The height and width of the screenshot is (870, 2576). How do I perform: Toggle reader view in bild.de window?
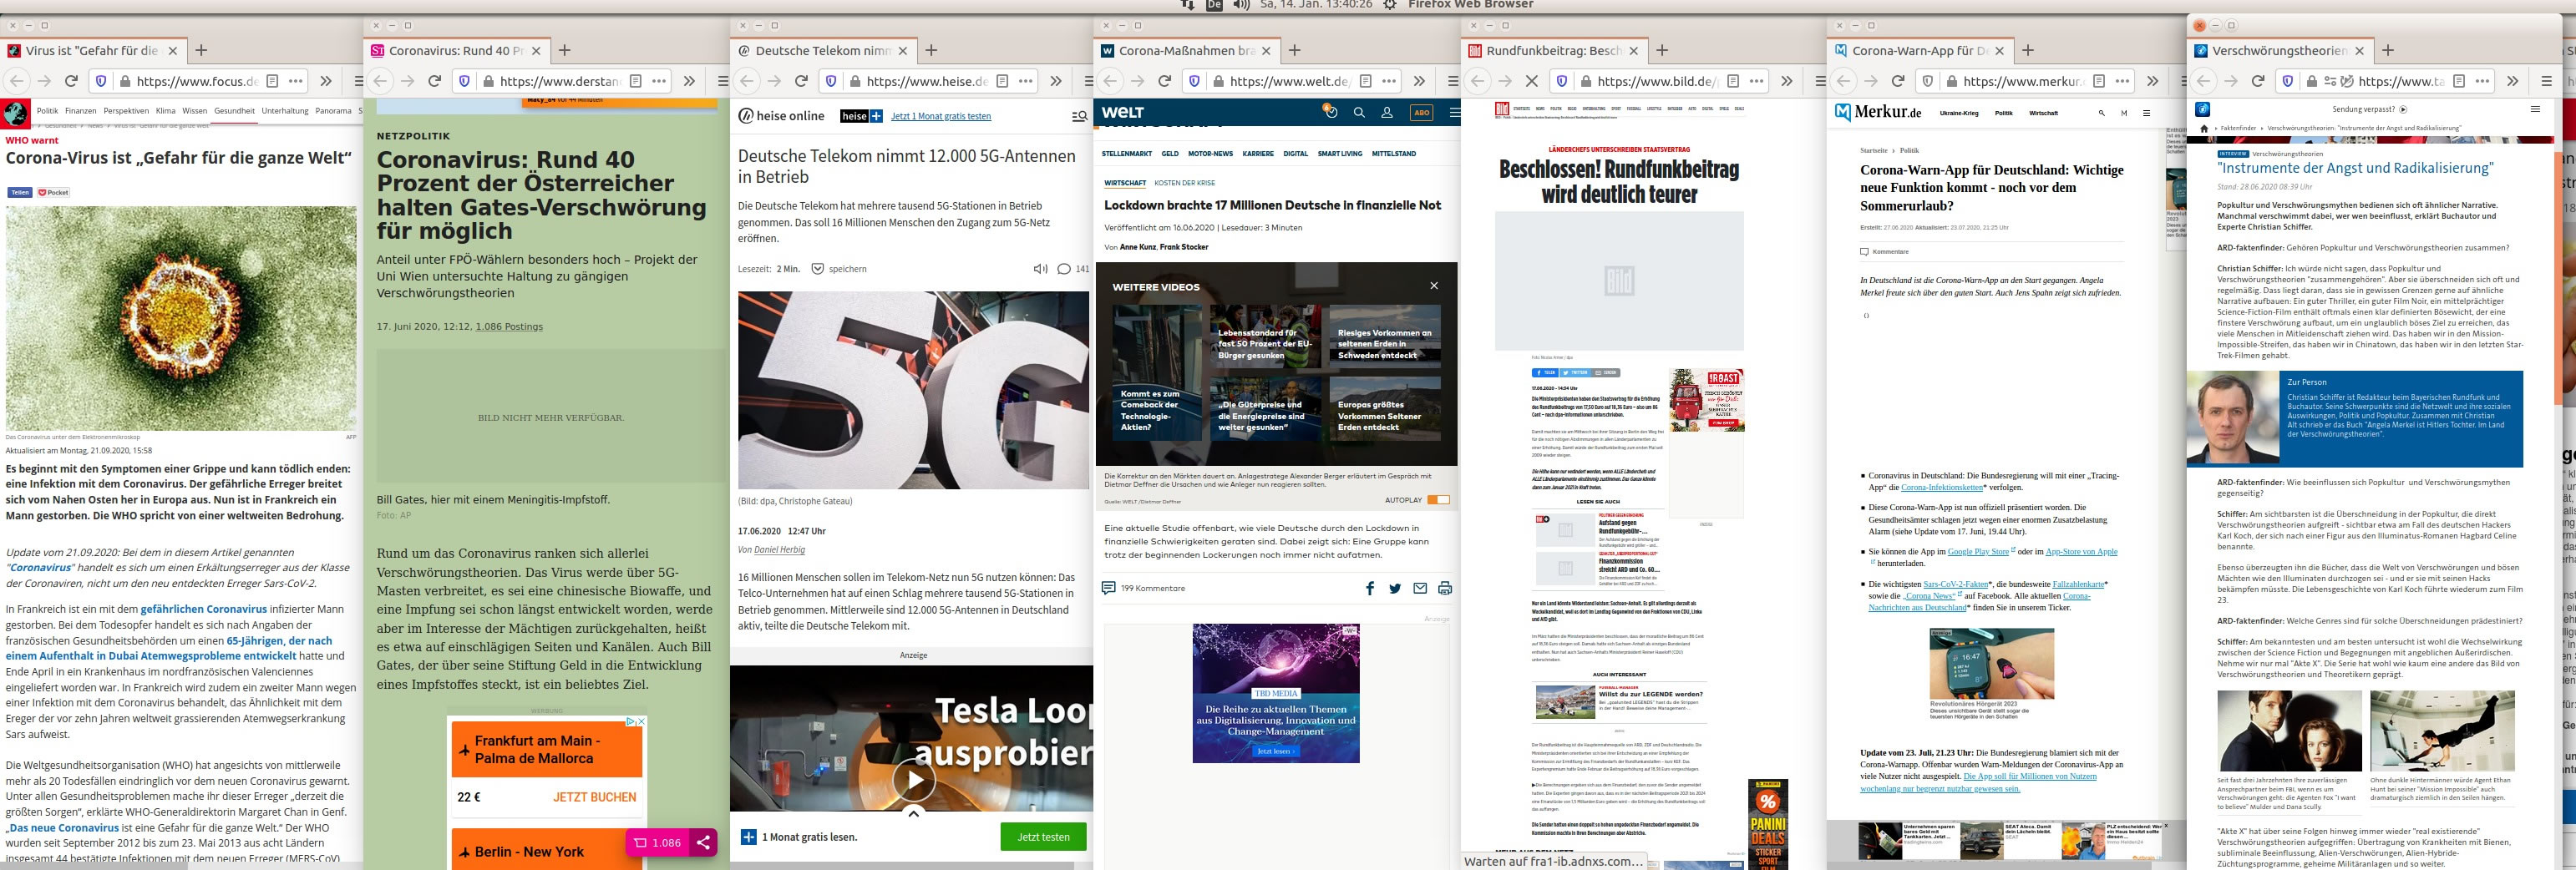1733,81
